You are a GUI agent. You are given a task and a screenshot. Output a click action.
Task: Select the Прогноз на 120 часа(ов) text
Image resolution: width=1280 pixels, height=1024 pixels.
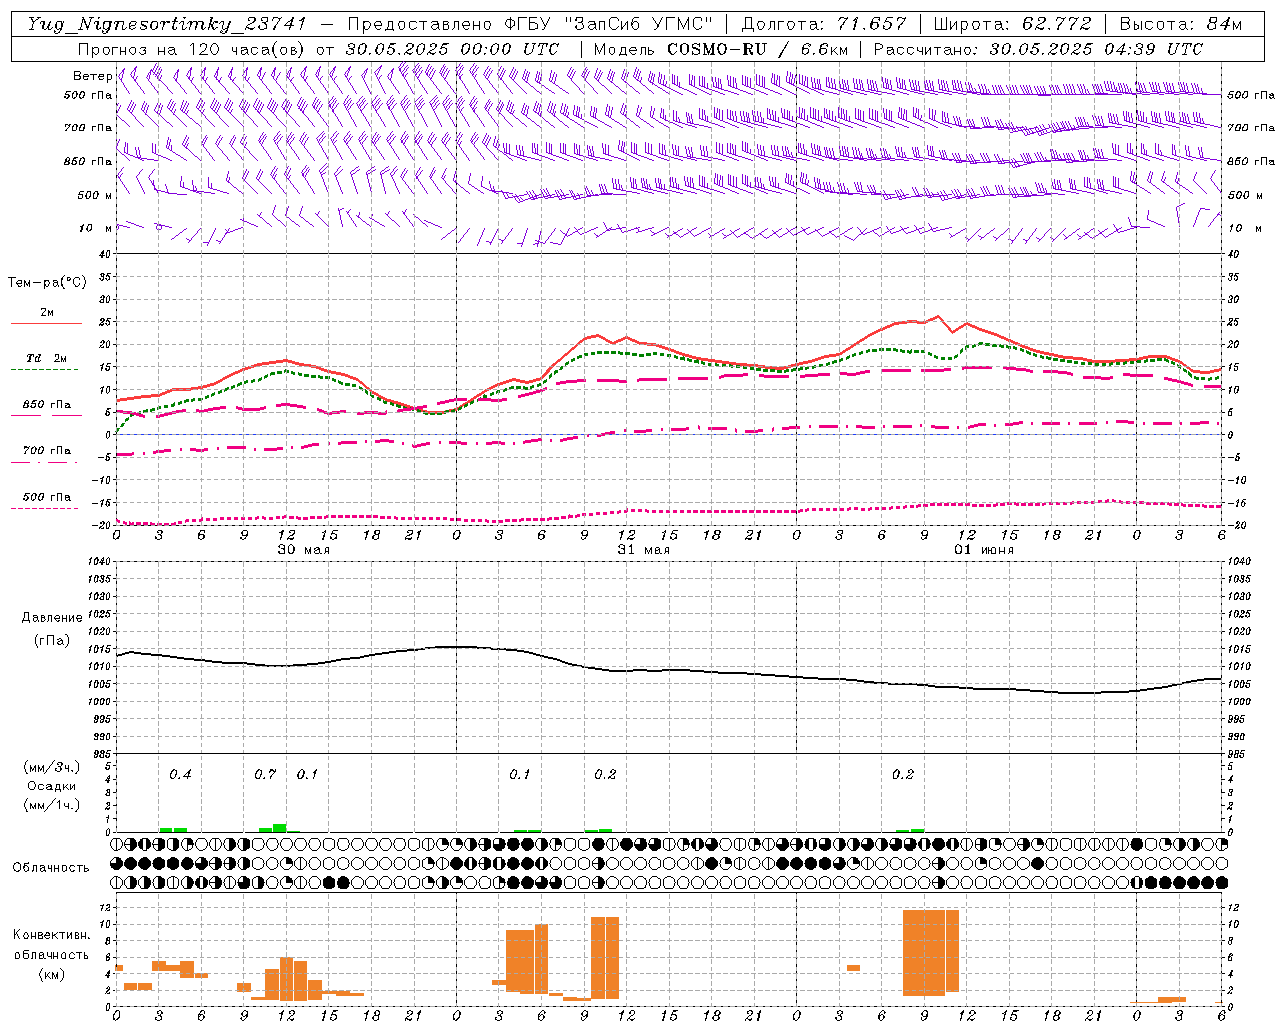click(193, 49)
